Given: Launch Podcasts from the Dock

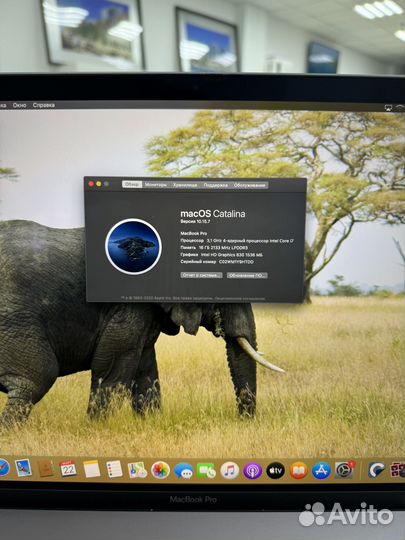Looking at the screenshot, I should click(x=253, y=470).
